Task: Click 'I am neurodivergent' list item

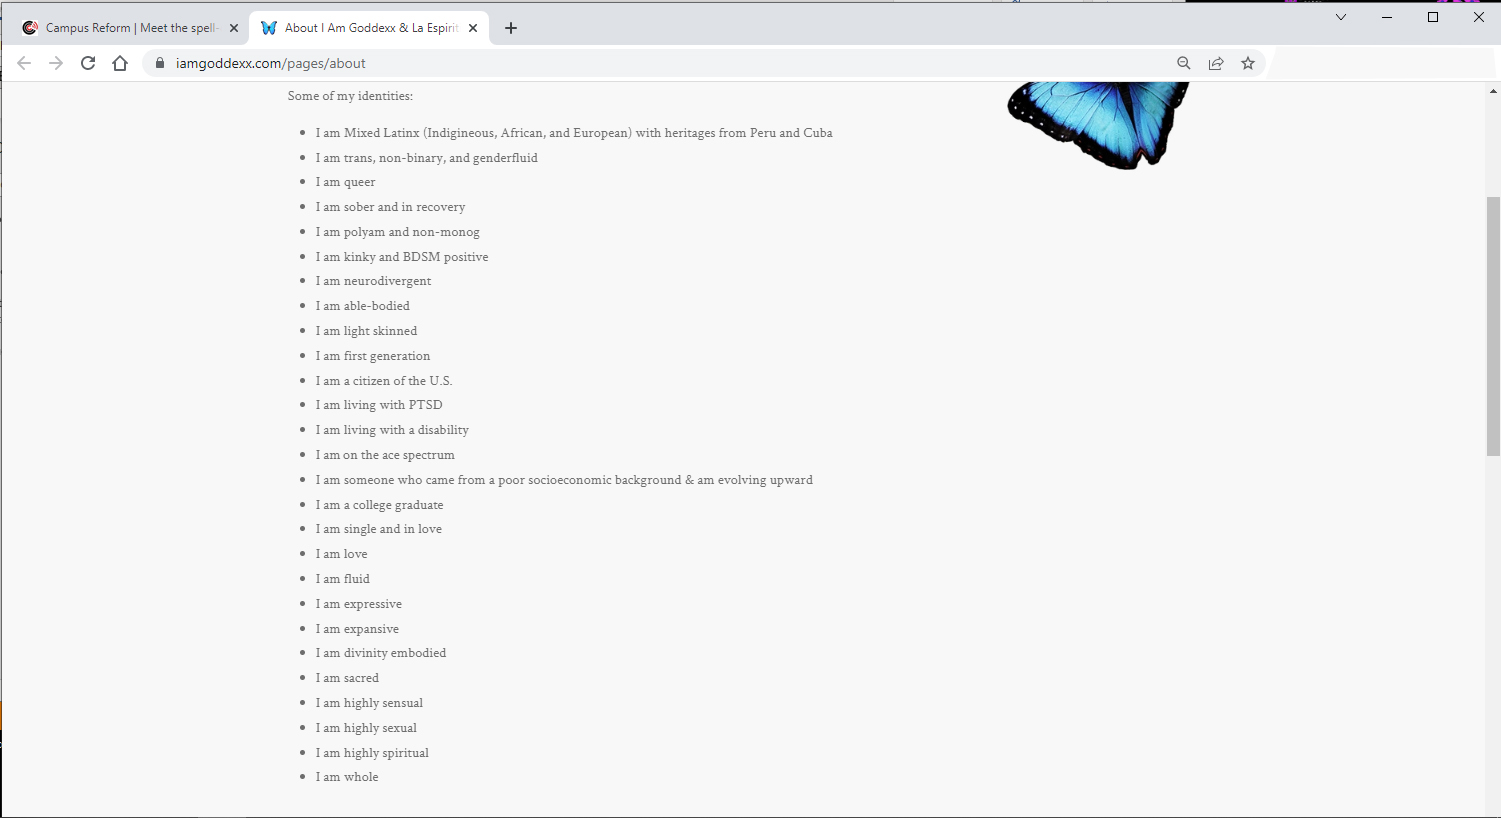Action: (374, 281)
